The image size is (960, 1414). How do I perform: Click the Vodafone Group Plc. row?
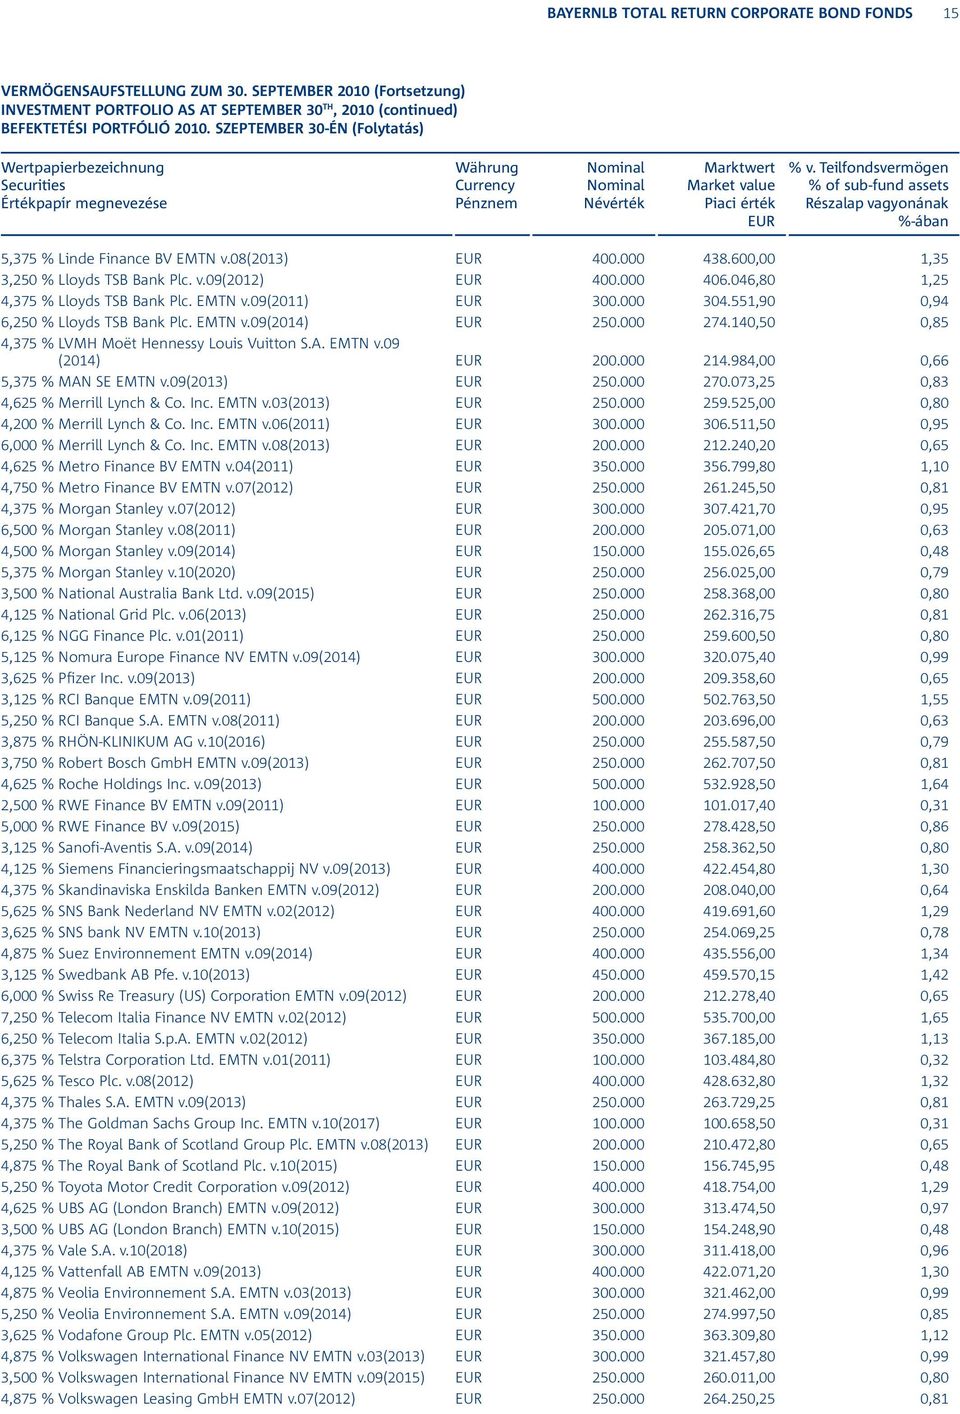475,1335
